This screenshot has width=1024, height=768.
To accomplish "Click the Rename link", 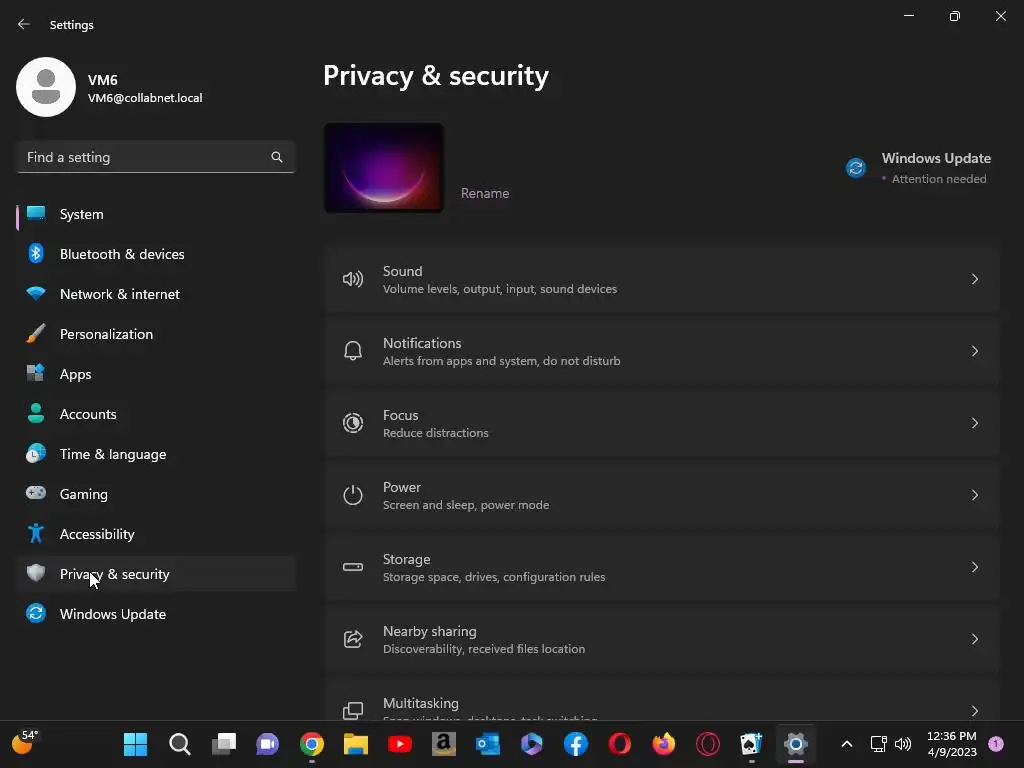I will click(485, 193).
